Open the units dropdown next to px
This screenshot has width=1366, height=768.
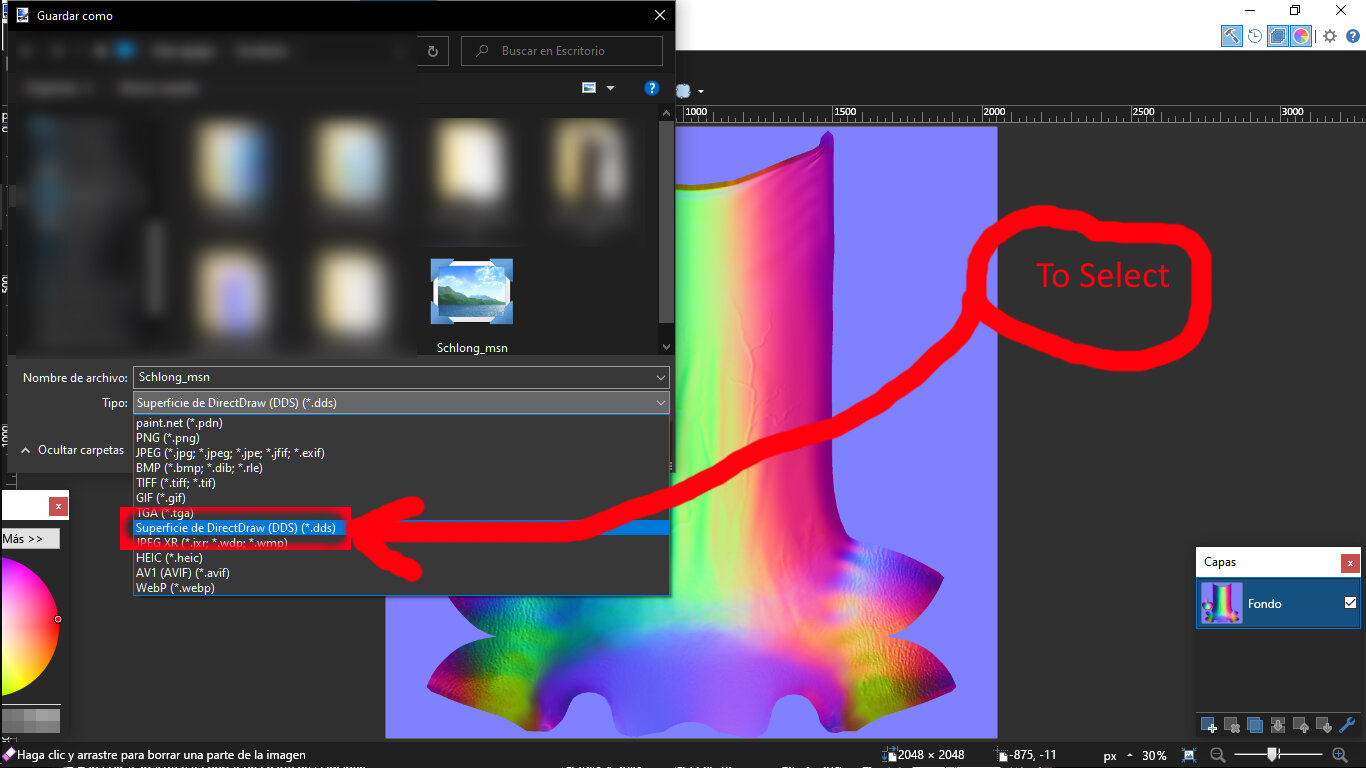1130,755
